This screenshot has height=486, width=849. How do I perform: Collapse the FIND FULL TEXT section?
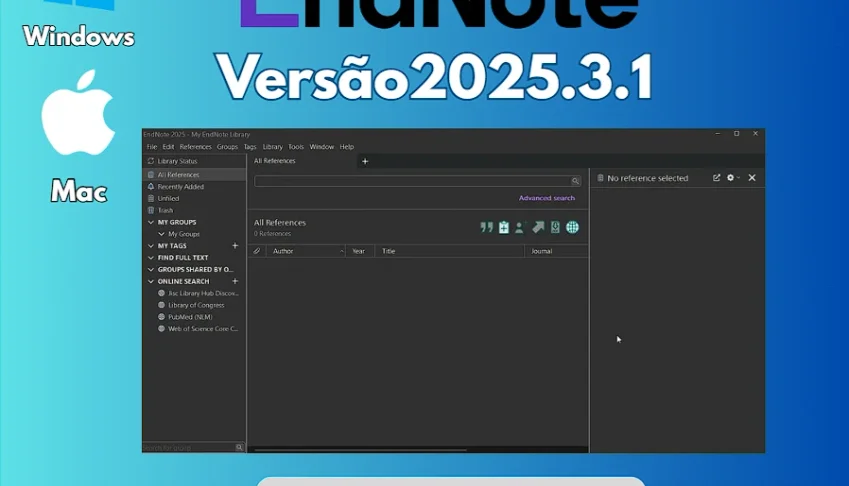point(151,258)
